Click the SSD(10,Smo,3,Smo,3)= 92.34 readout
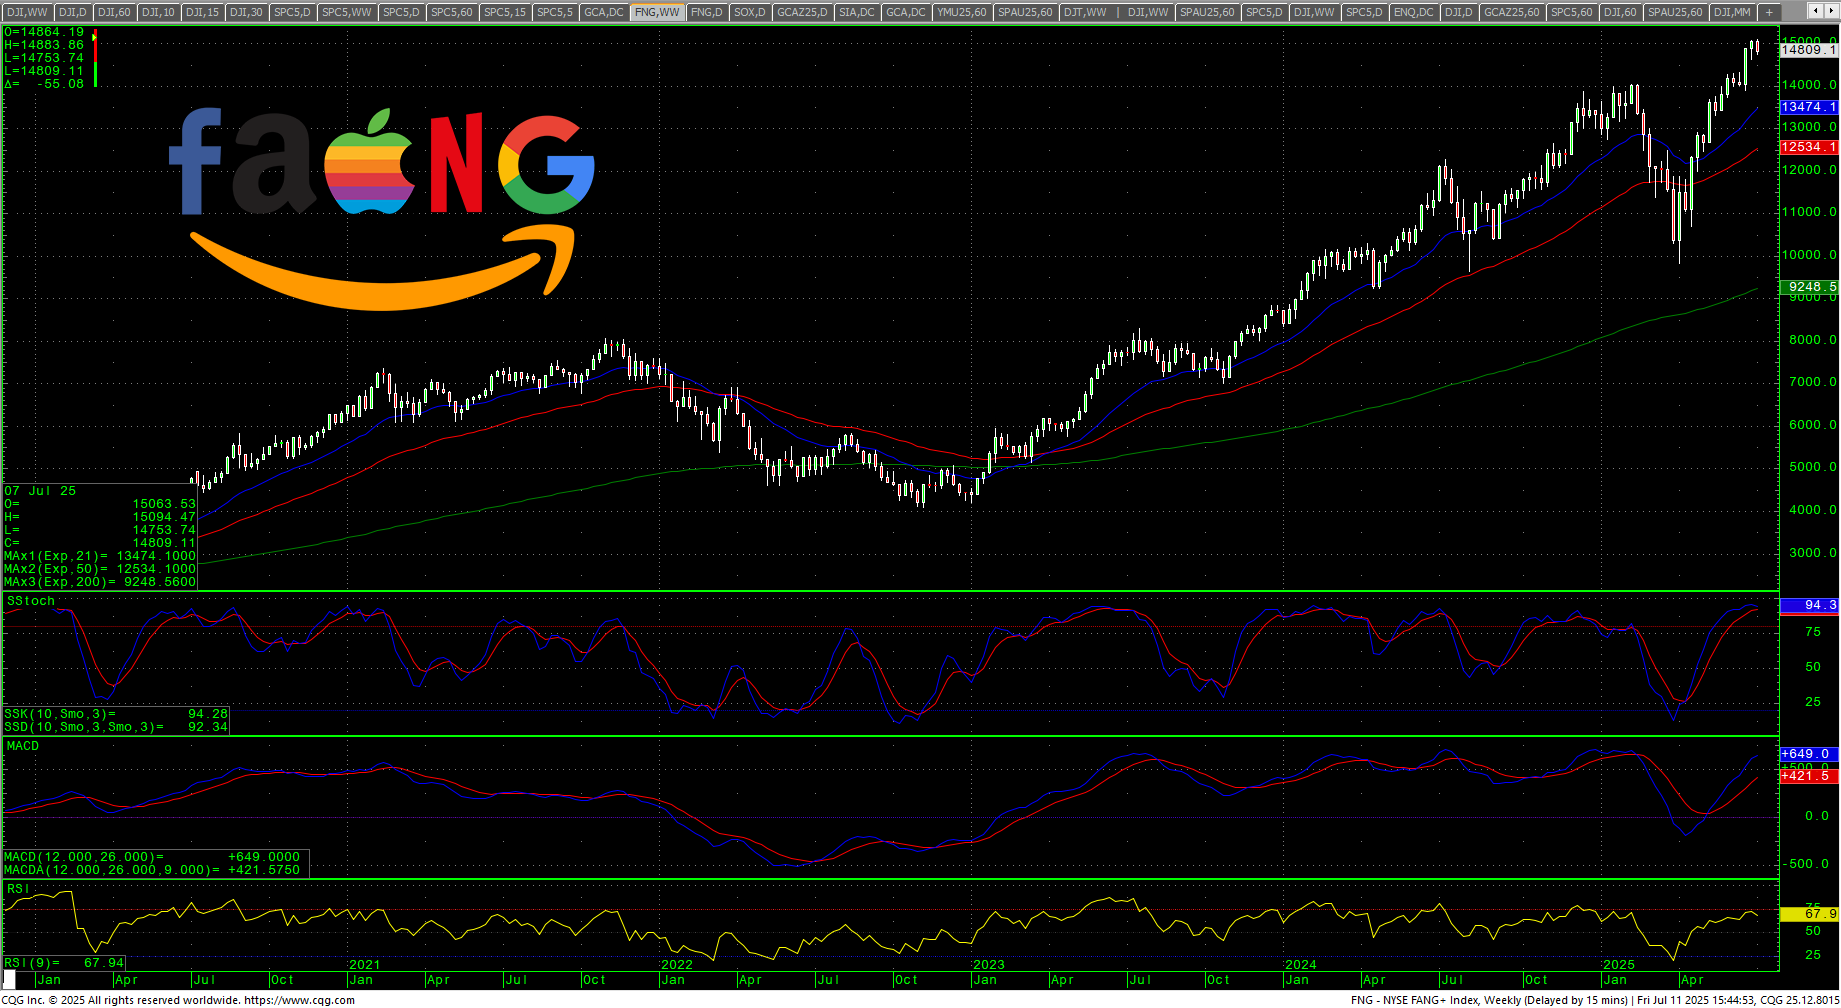The image size is (1841, 1008). [x=116, y=727]
